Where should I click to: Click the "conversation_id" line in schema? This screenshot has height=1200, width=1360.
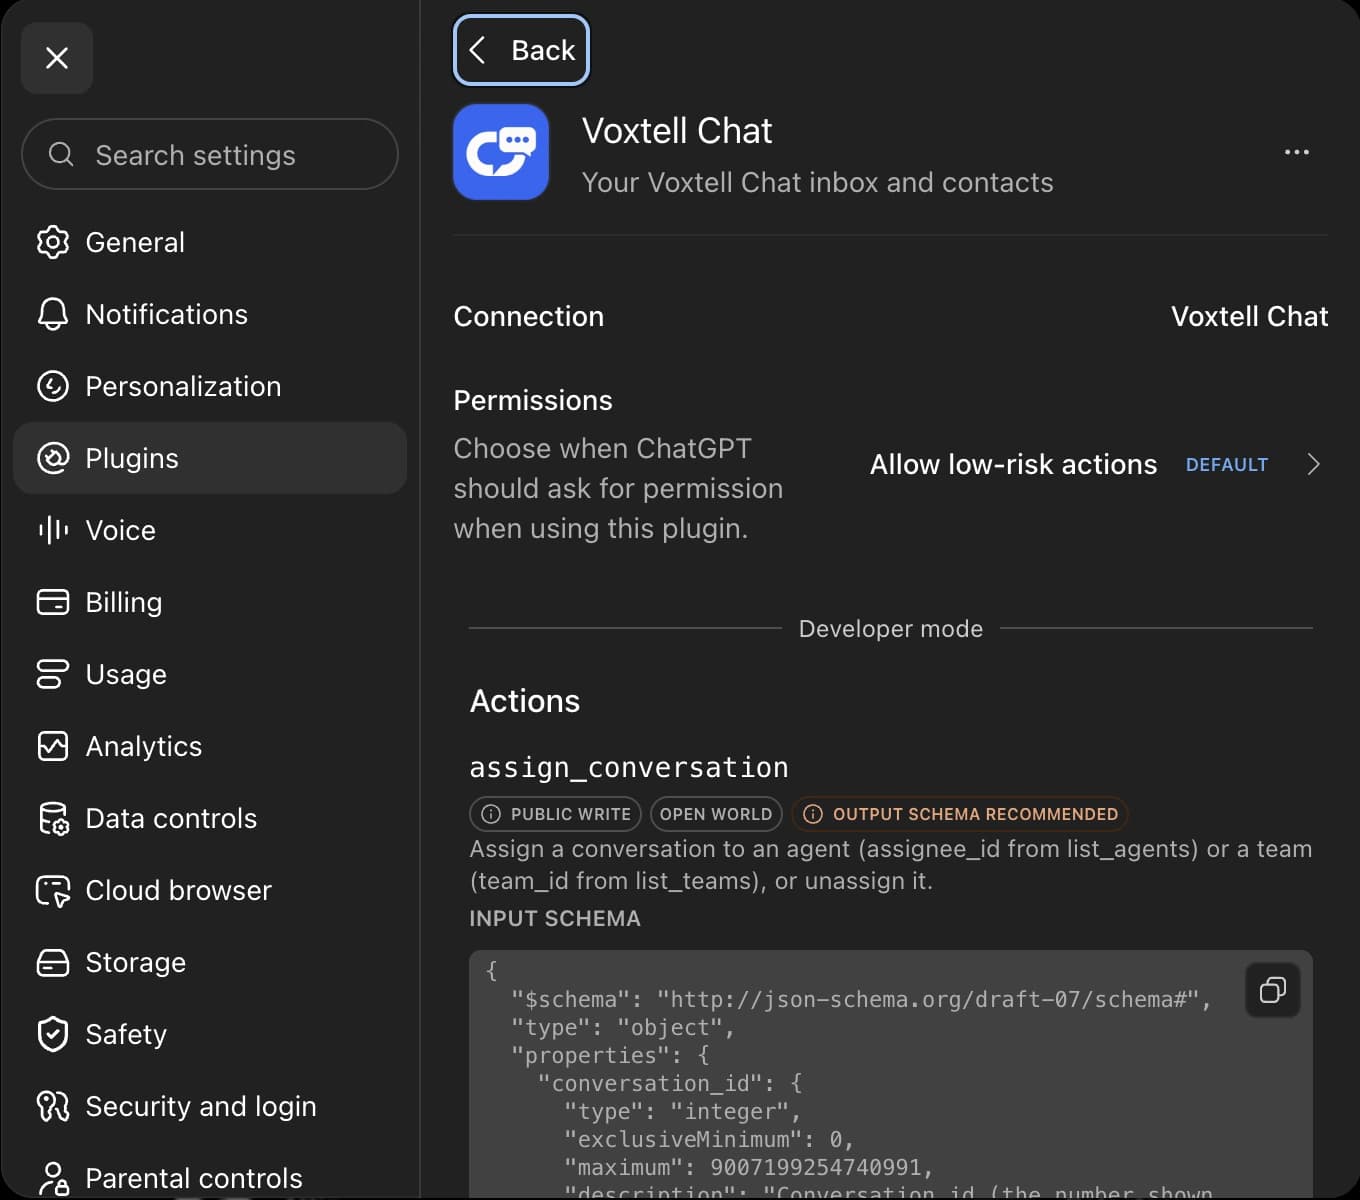669,1083
